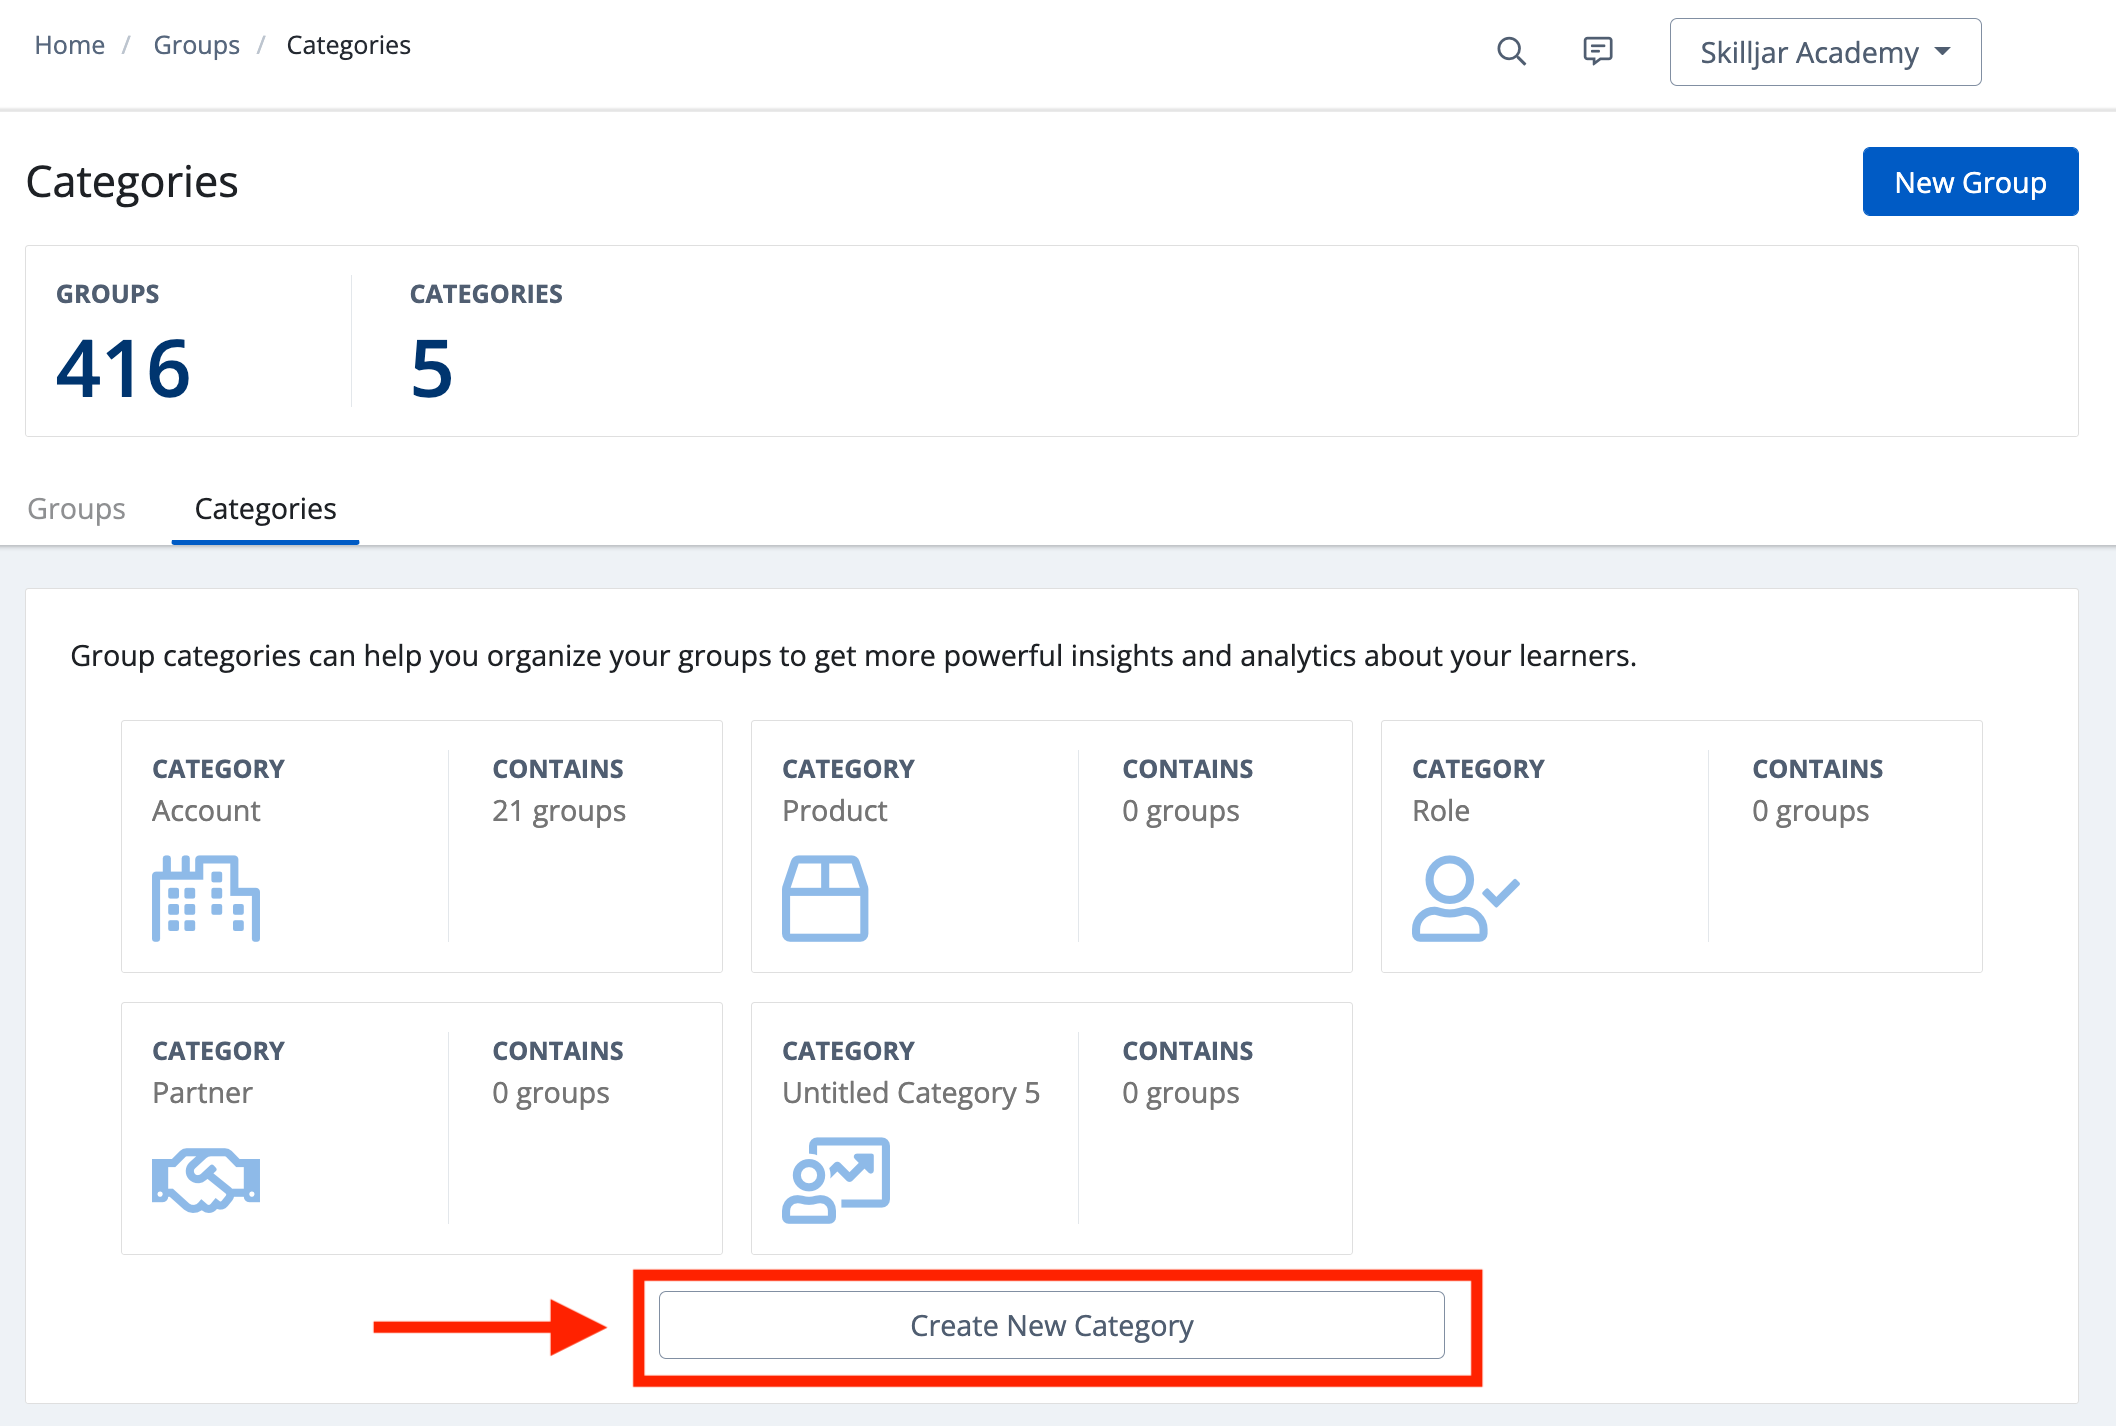Viewport: 2116px width, 1426px height.
Task: Click the 21 groups count text
Action: (558, 811)
